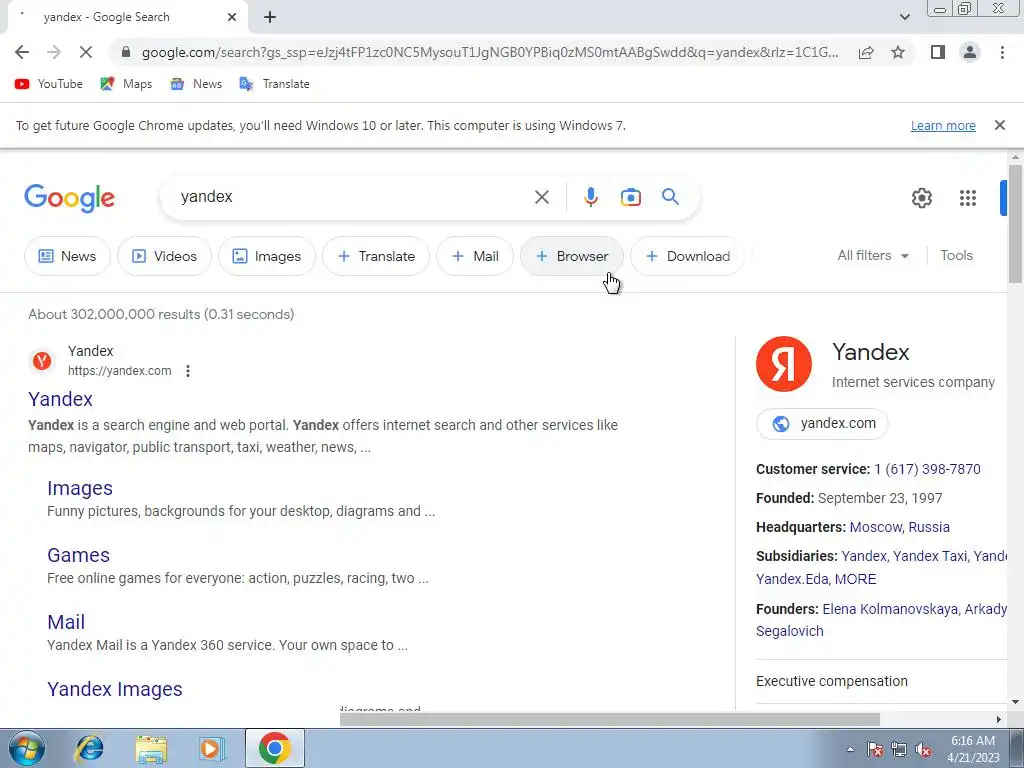
Task: Open Google settings gear
Action: click(921, 198)
